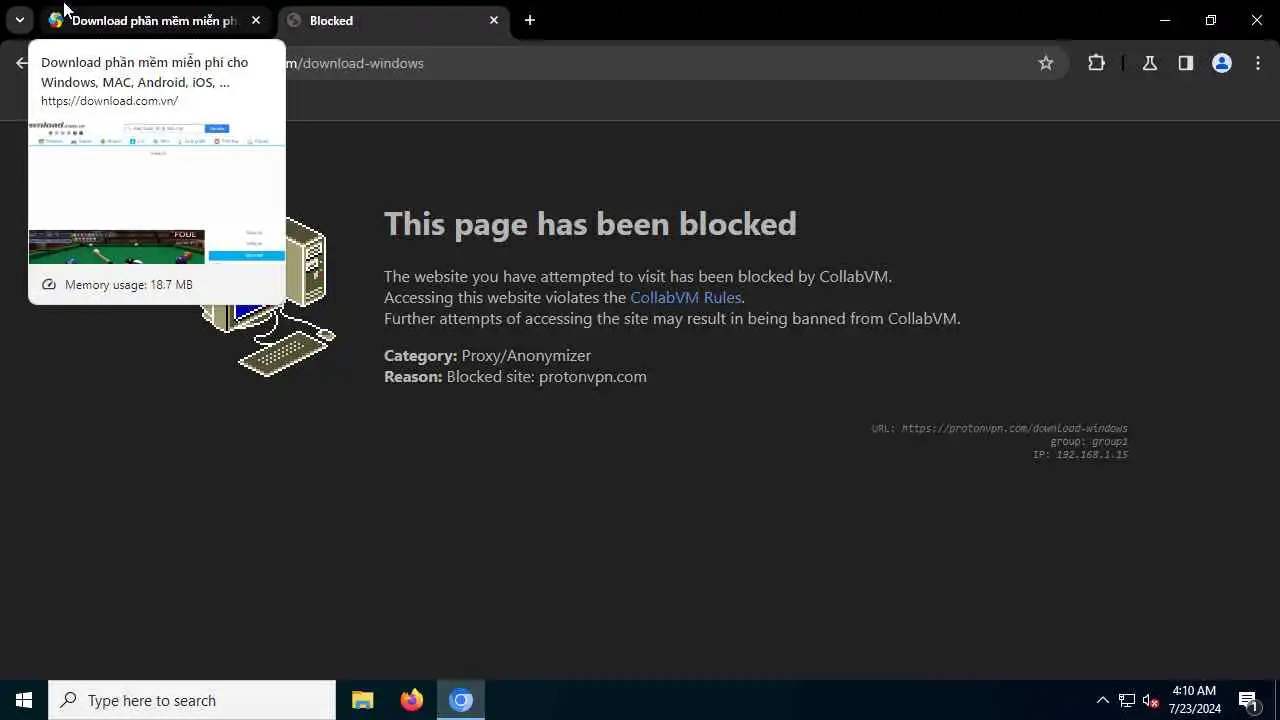The width and height of the screenshot is (1280, 720).
Task: Click the group: group1 text
Action: [x=1089, y=441]
